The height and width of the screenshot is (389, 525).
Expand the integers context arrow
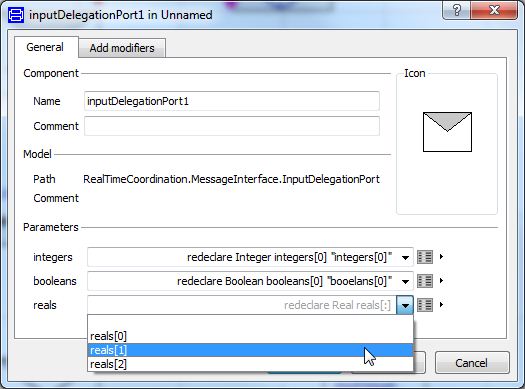coord(441,257)
